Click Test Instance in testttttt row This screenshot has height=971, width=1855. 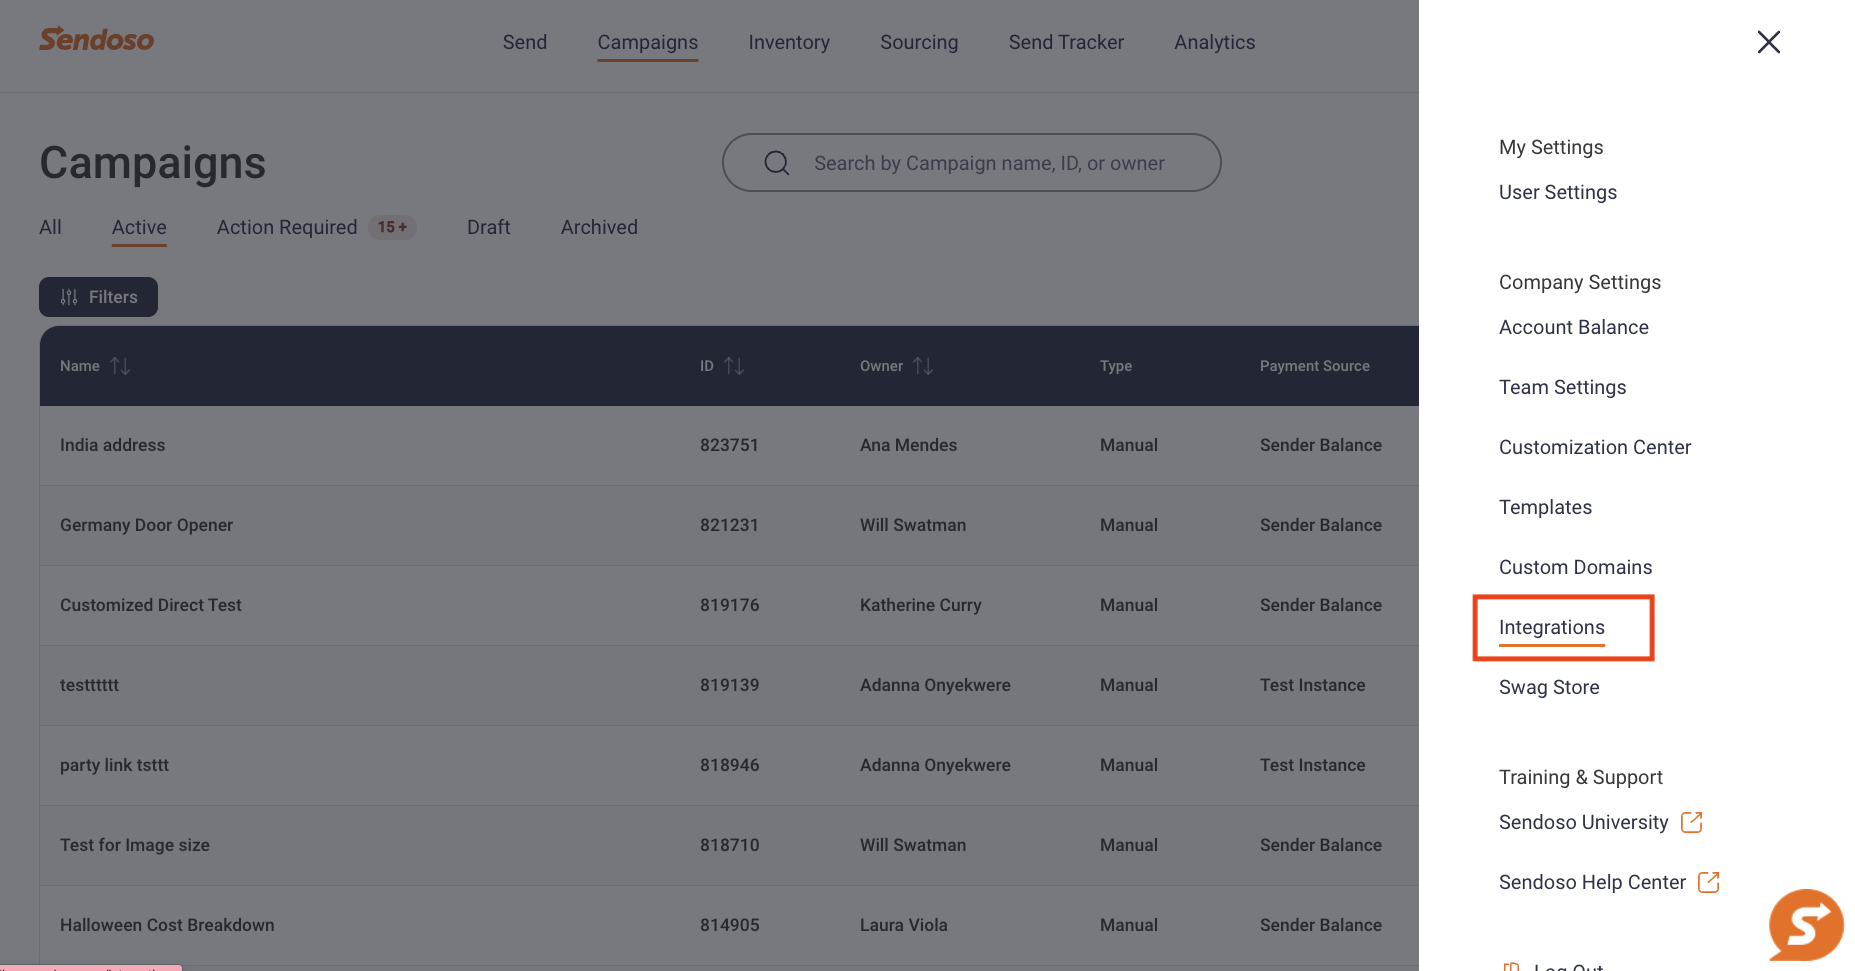click(1312, 685)
